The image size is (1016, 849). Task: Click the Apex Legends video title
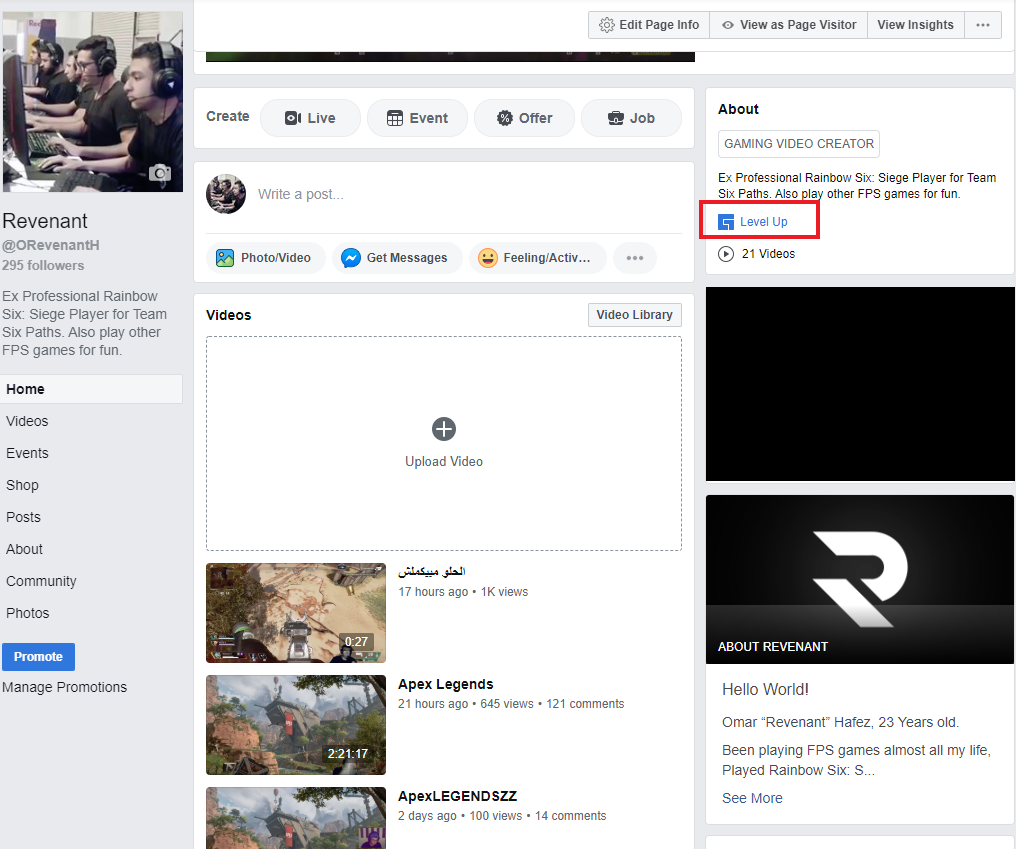(446, 684)
